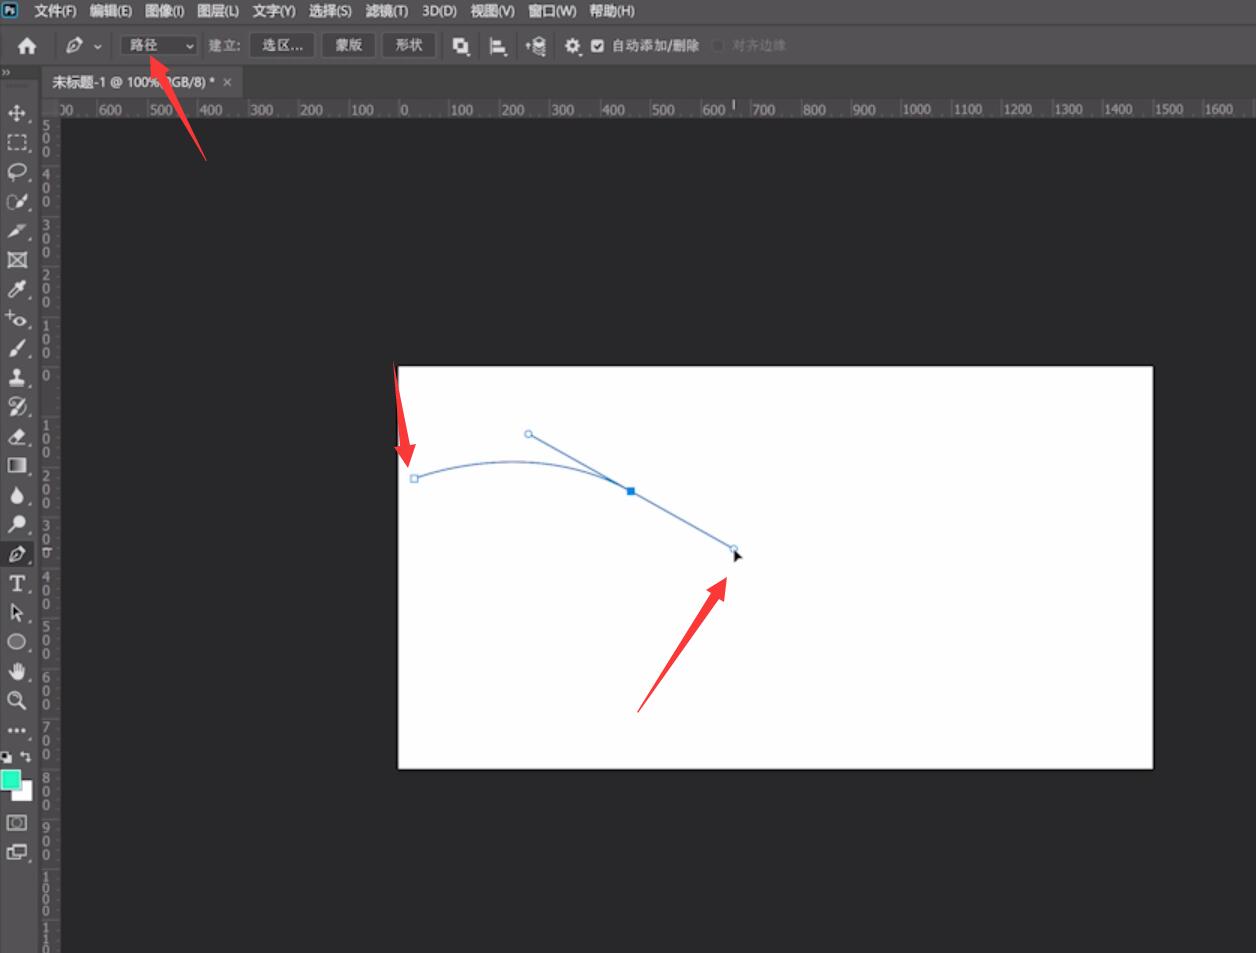Select the Spot Healing Brush tool

coord(17,319)
